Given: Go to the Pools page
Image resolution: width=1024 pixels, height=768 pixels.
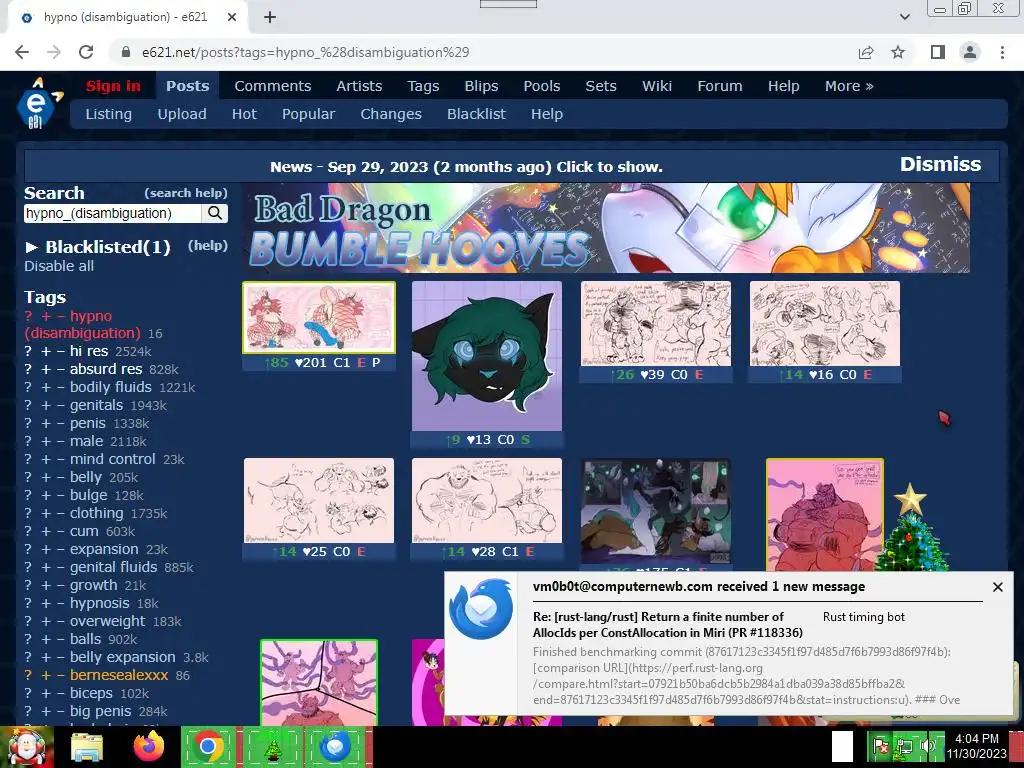Looking at the screenshot, I should 541,86.
